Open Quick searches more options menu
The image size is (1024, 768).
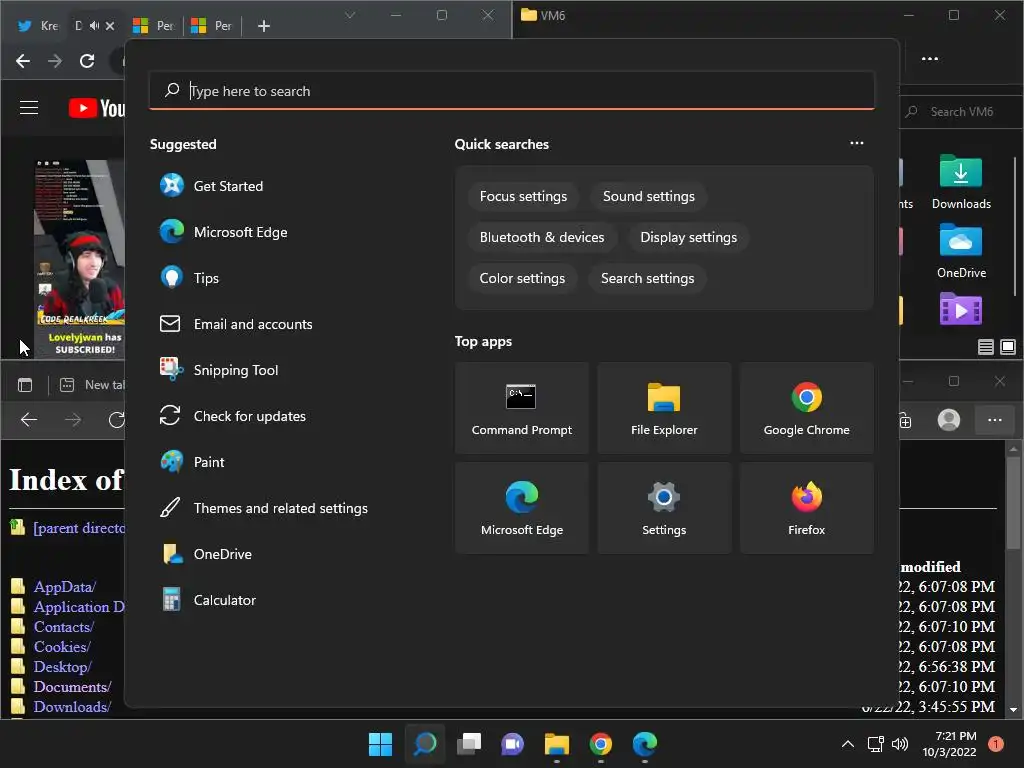(x=856, y=143)
